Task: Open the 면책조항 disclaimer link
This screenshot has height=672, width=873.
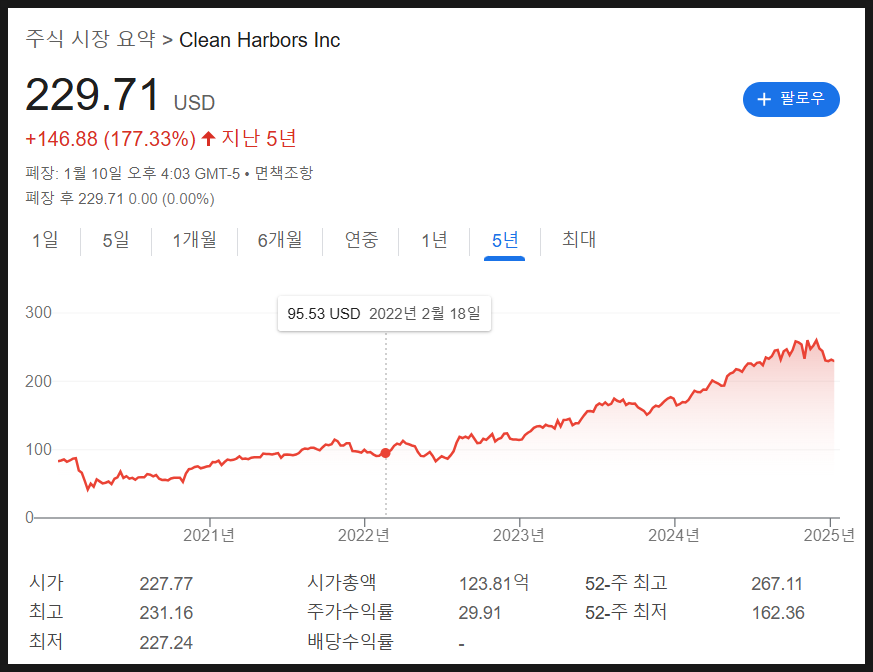Action: click(284, 173)
